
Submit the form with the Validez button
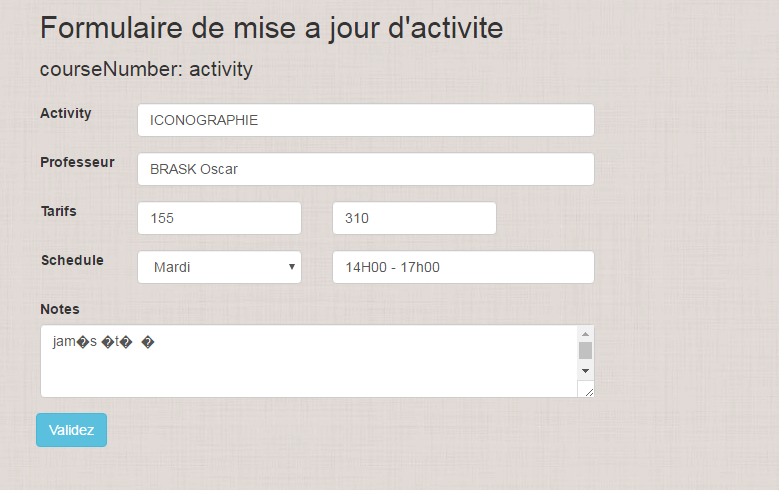coord(71,430)
